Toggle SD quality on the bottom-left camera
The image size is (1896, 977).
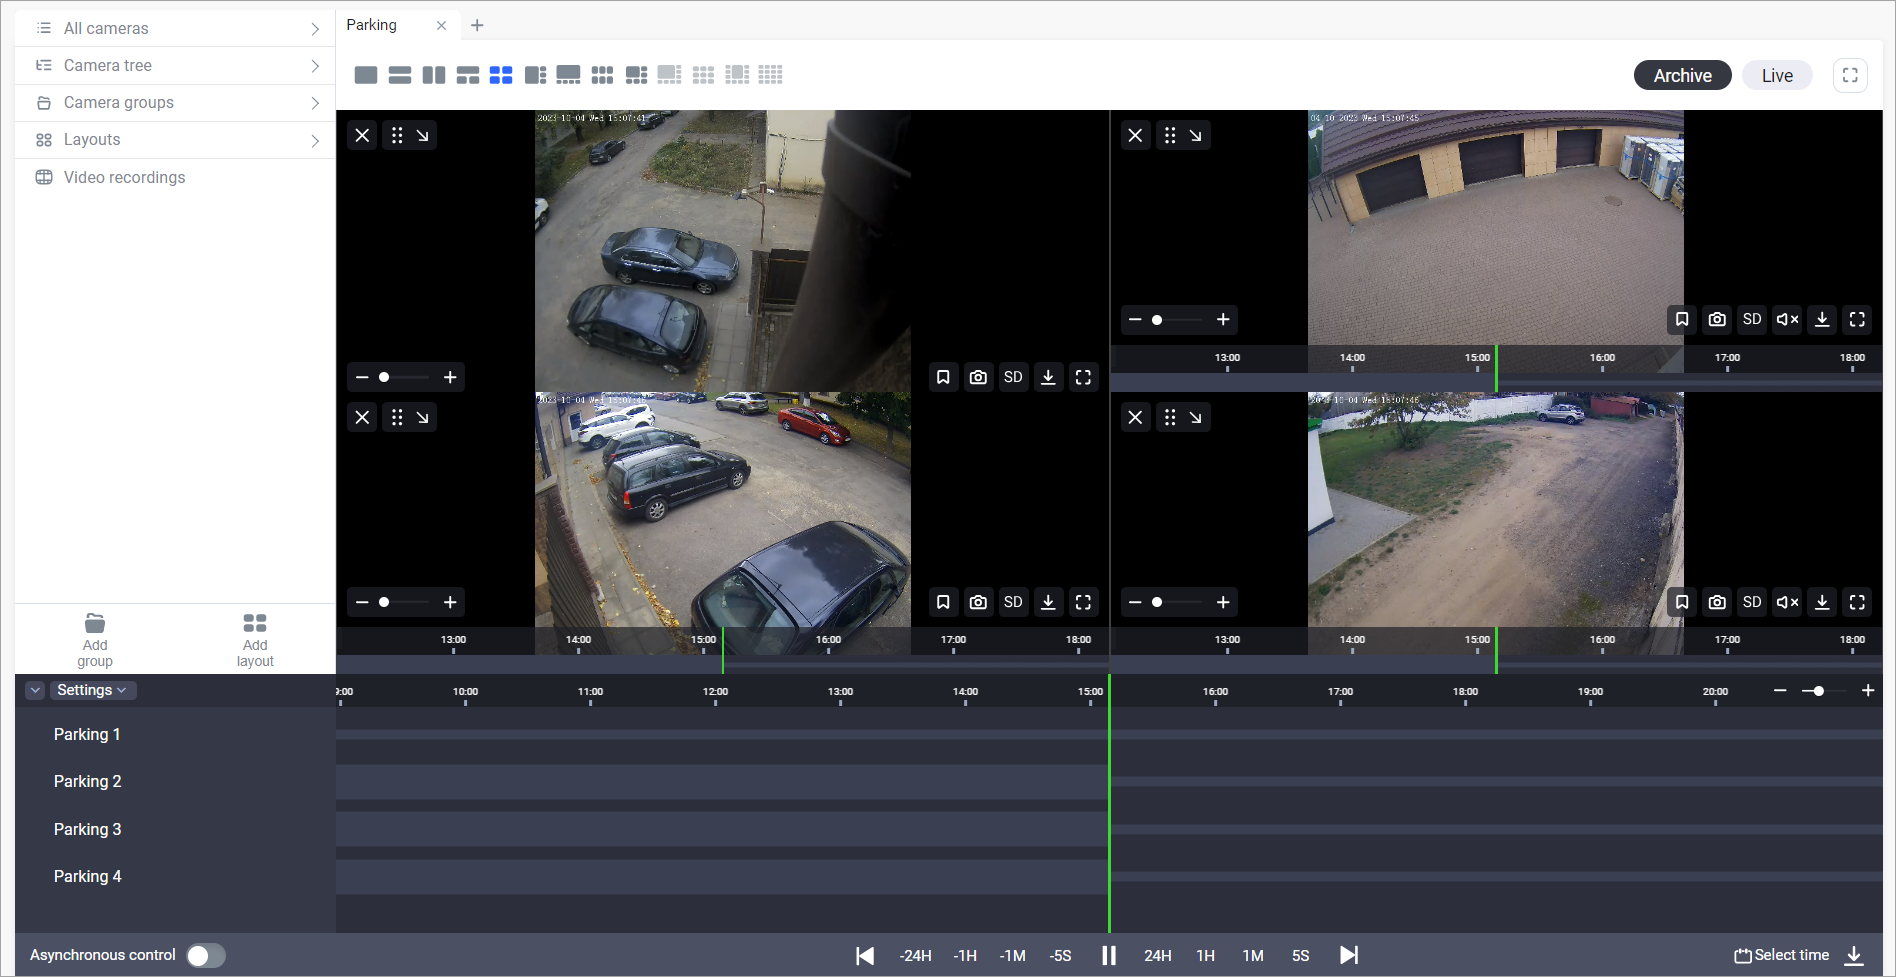pos(1013,602)
